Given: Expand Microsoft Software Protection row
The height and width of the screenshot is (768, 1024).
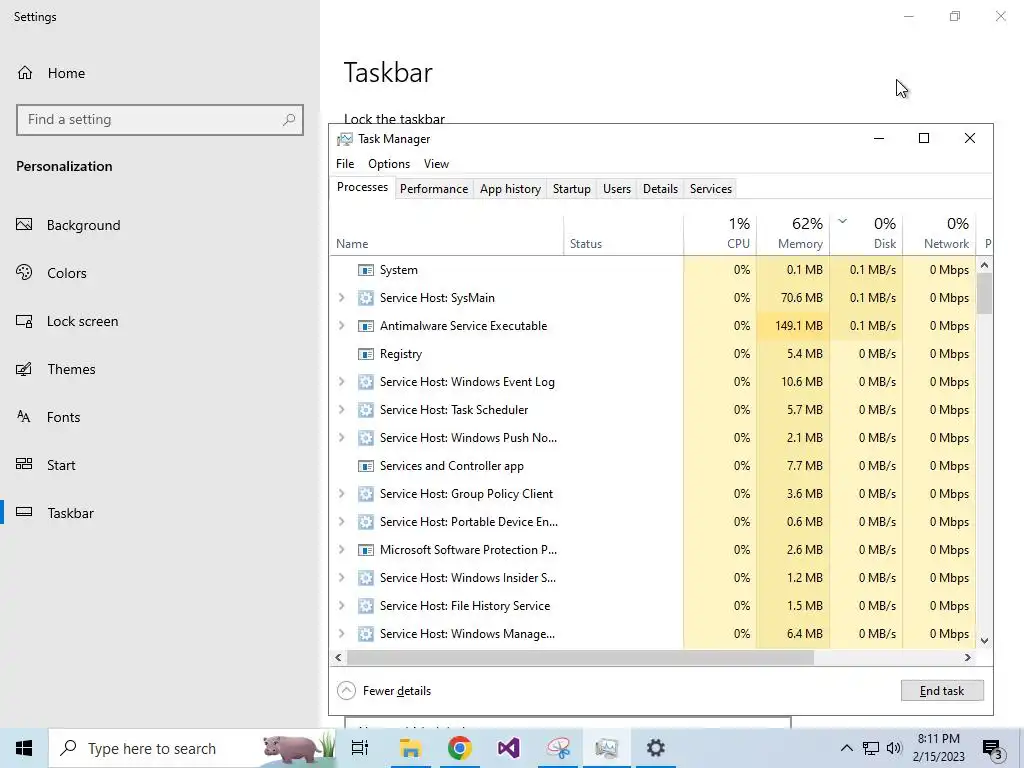Looking at the screenshot, I should (x=342, y=550).
